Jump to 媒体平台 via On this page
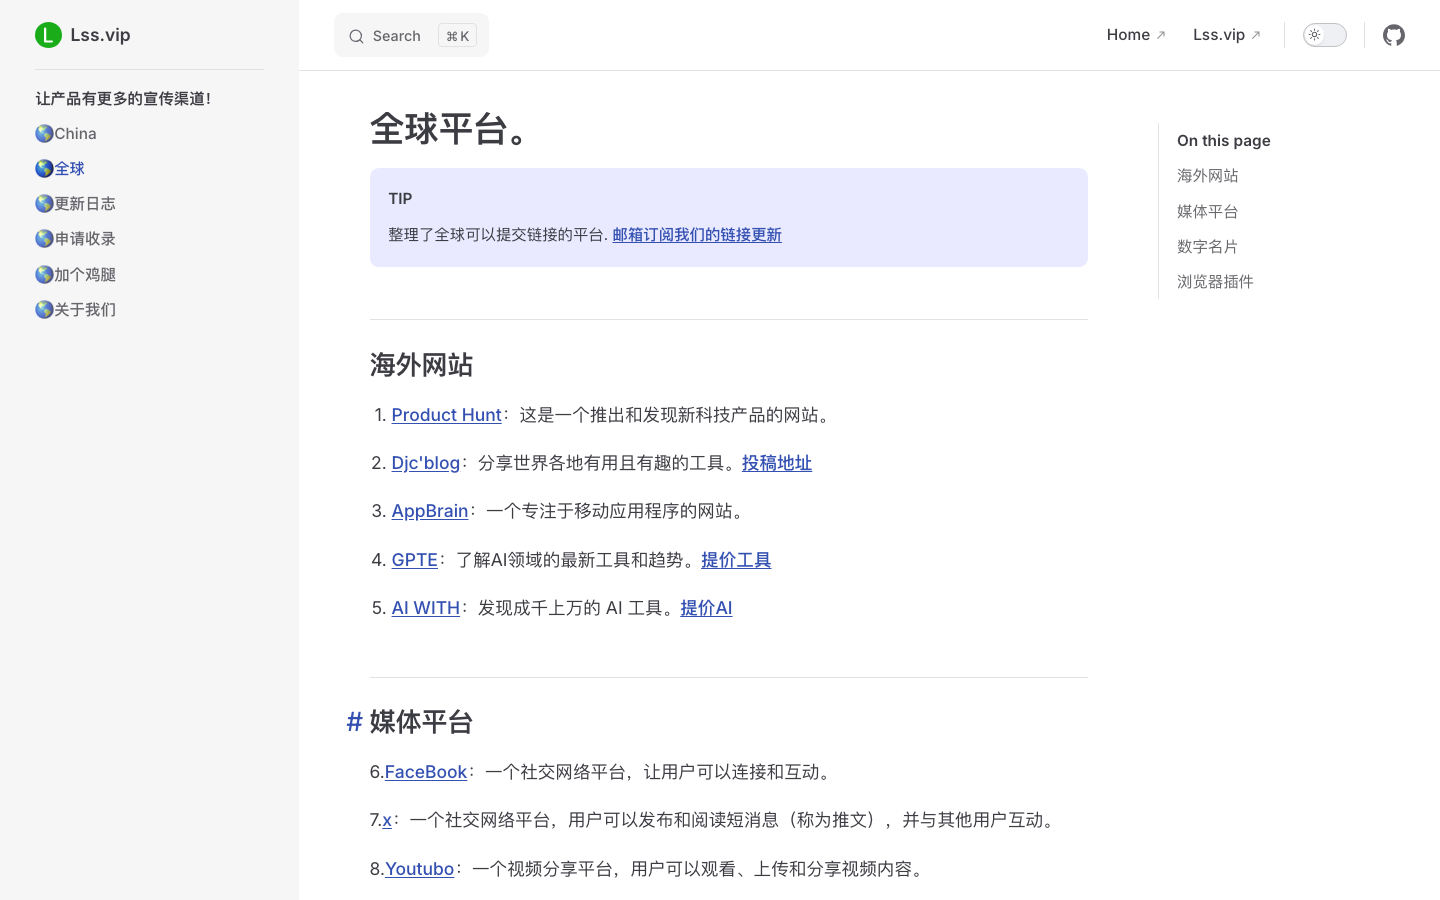The width and height of the screenshot is (1440, 900). [x=1206, y=211]
